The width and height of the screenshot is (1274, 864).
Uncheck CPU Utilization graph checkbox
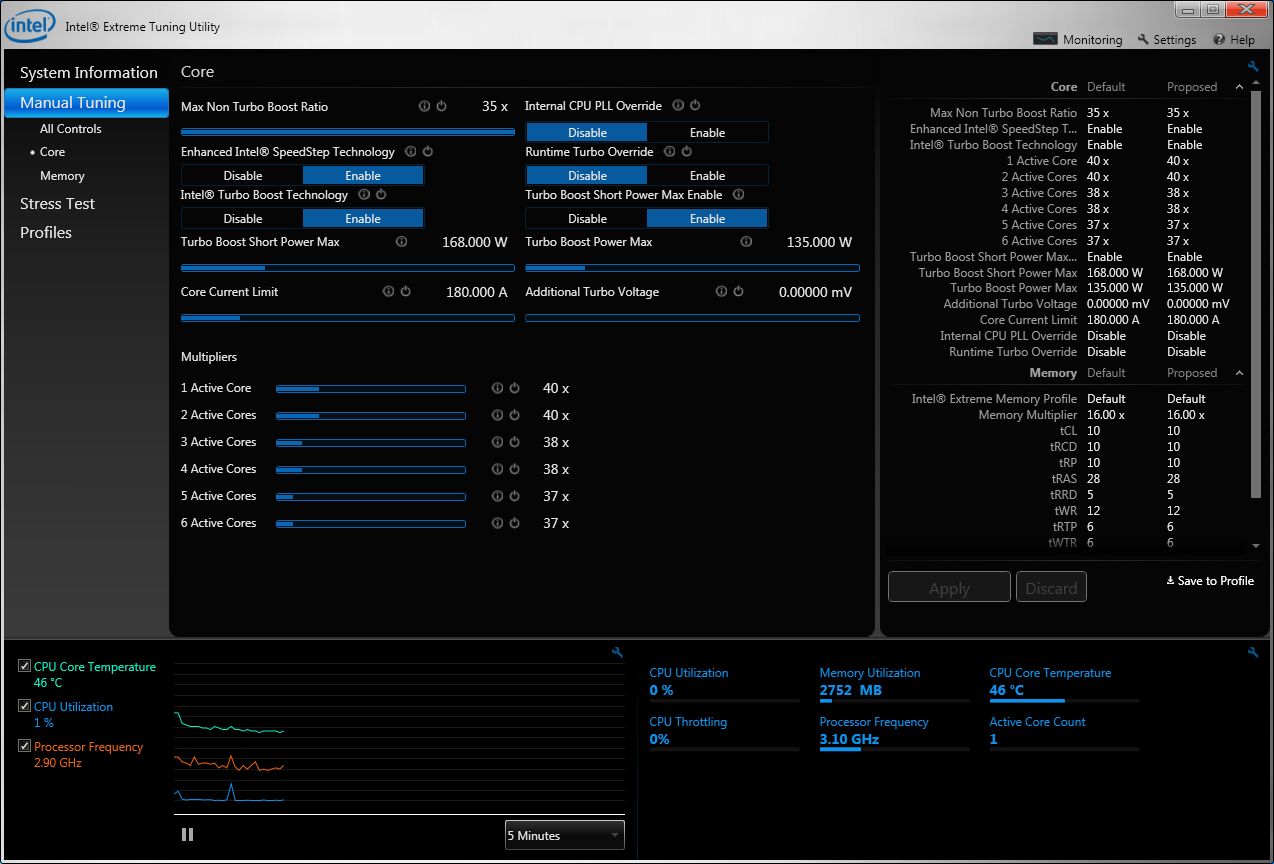pos(25,706)
